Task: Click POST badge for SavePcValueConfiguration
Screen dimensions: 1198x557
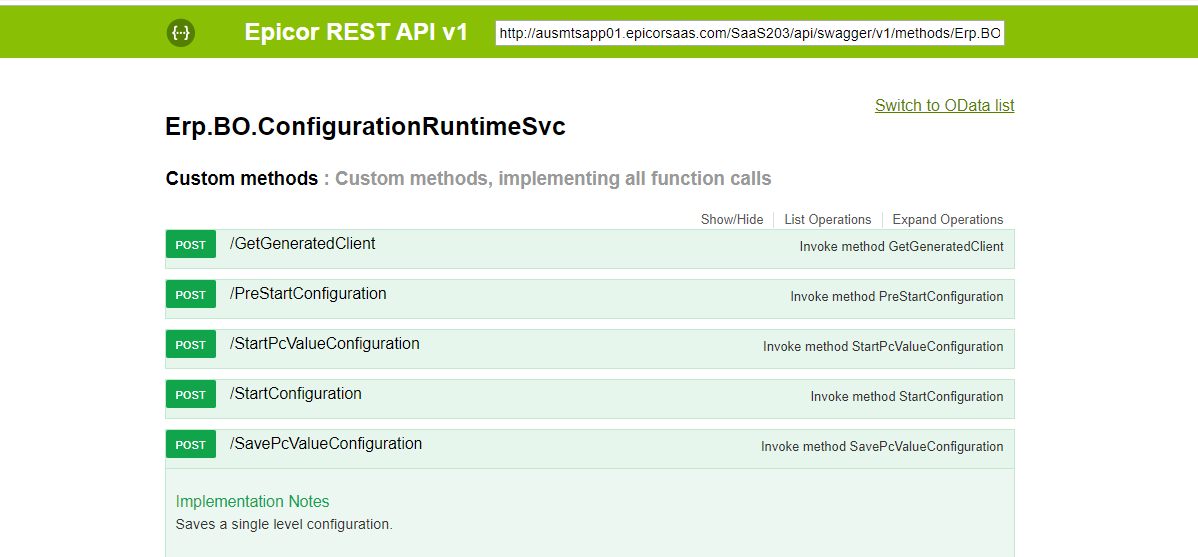Action: click(191, 445)
